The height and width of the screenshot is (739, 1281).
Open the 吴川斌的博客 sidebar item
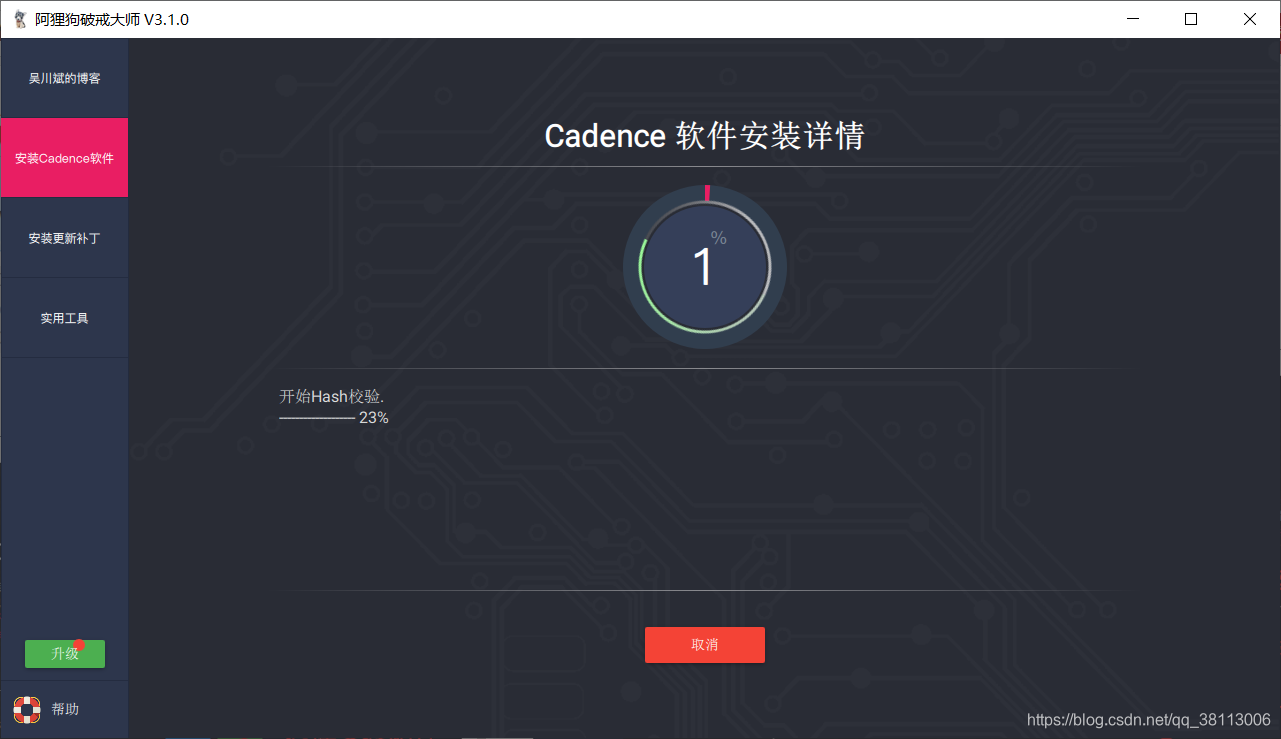pyautogui.click(x=64, y=78)
